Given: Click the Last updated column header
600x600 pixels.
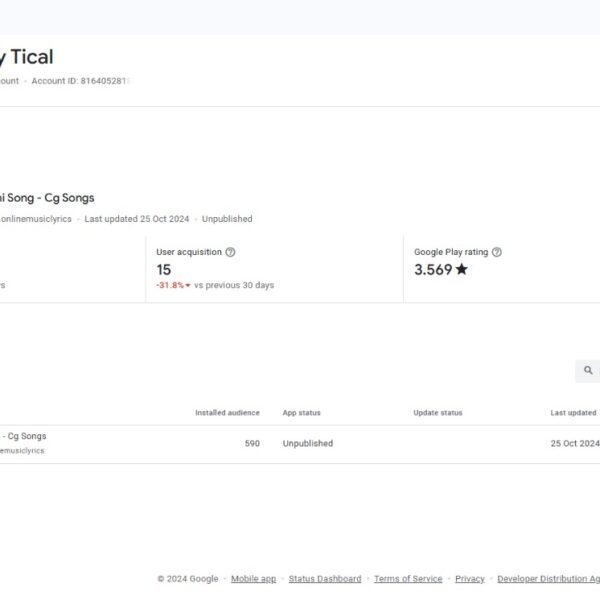Looking at the screenshot, I should point(573,412).
